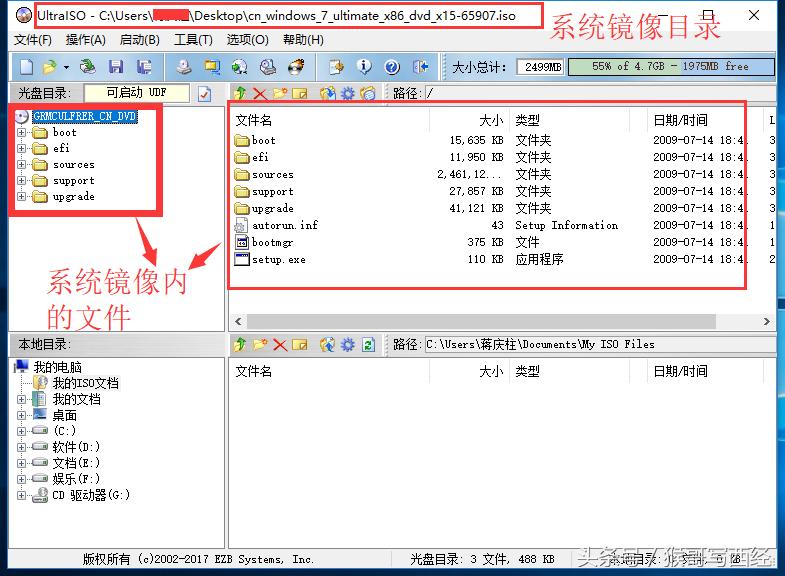Click the Mount to virtual drive icon
Viewport: 785px width, 576px height.
click(268, 67)
